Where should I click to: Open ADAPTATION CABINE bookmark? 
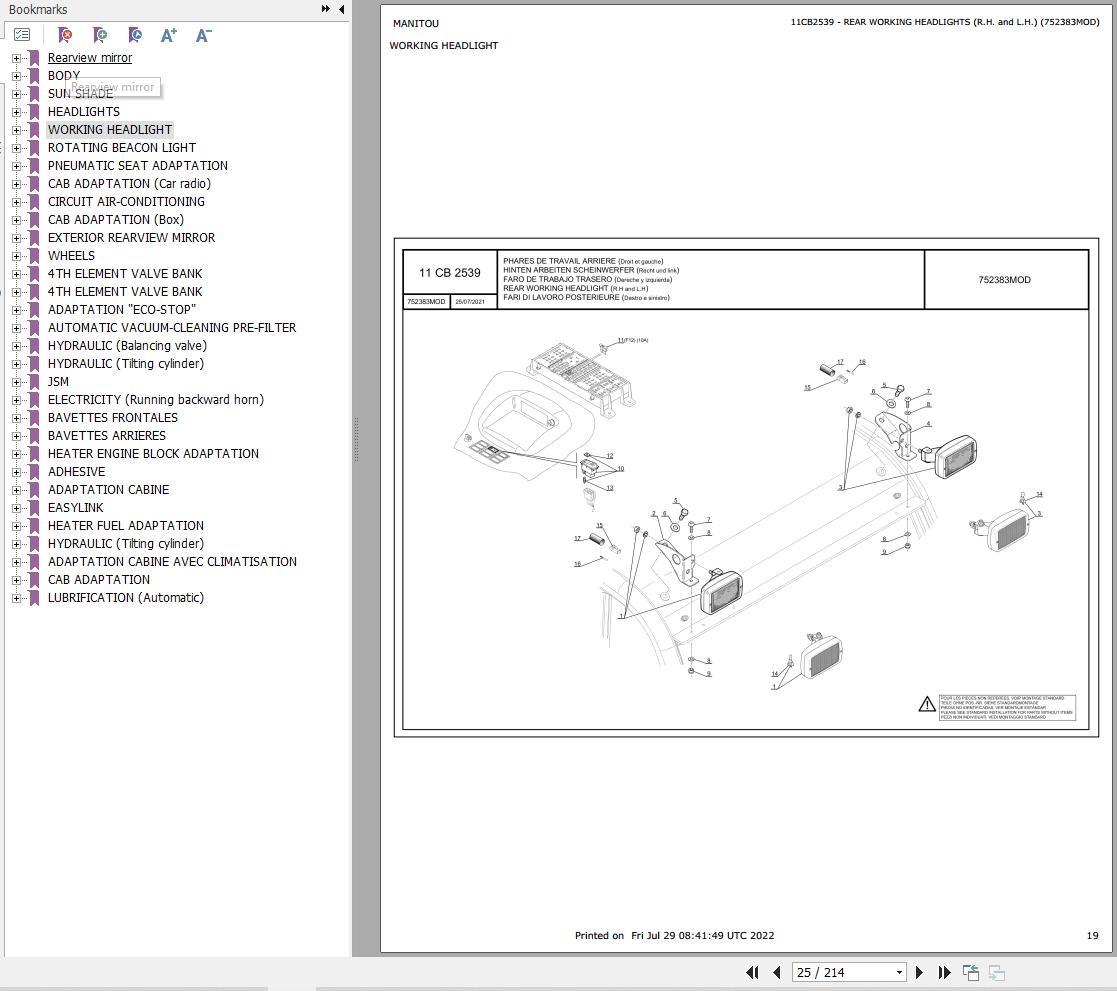coord(108,489)
